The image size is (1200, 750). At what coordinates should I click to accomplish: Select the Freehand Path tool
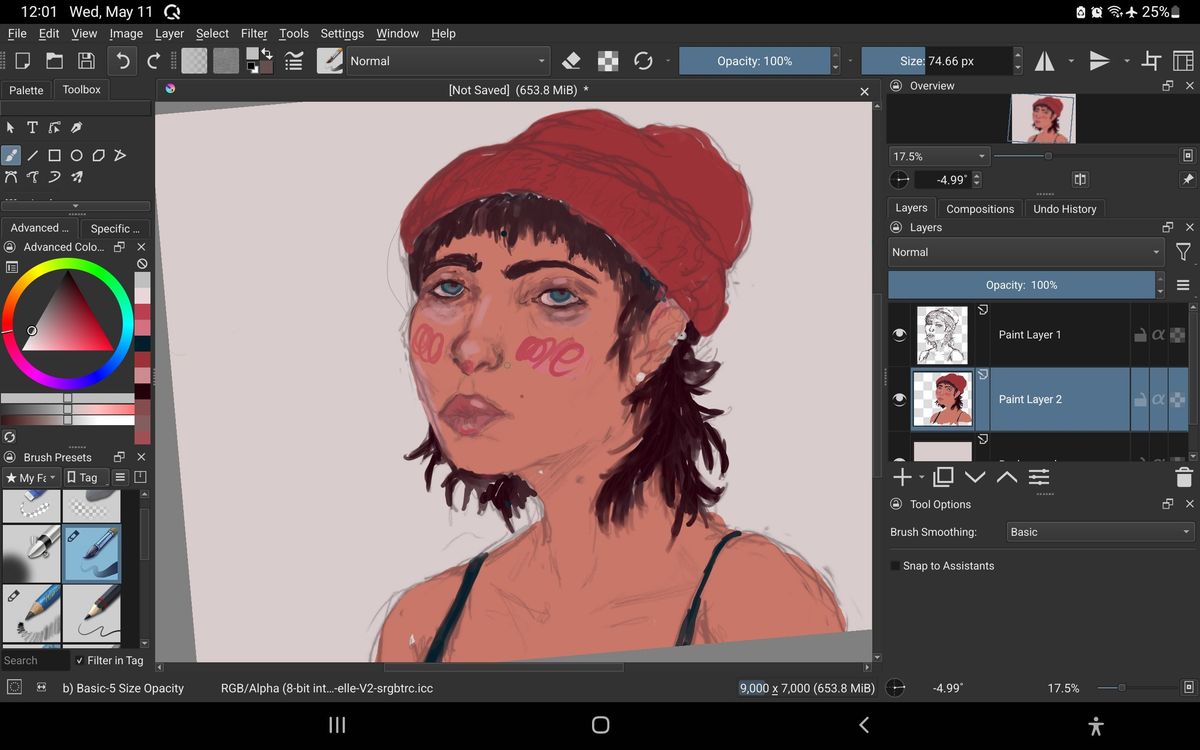[x=32, y=177]
